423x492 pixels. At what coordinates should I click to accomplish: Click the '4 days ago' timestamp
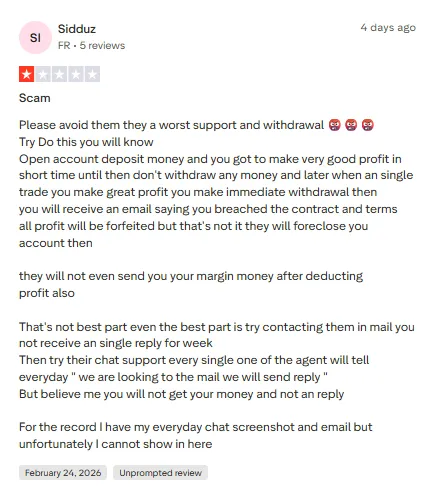pos(388,27)
